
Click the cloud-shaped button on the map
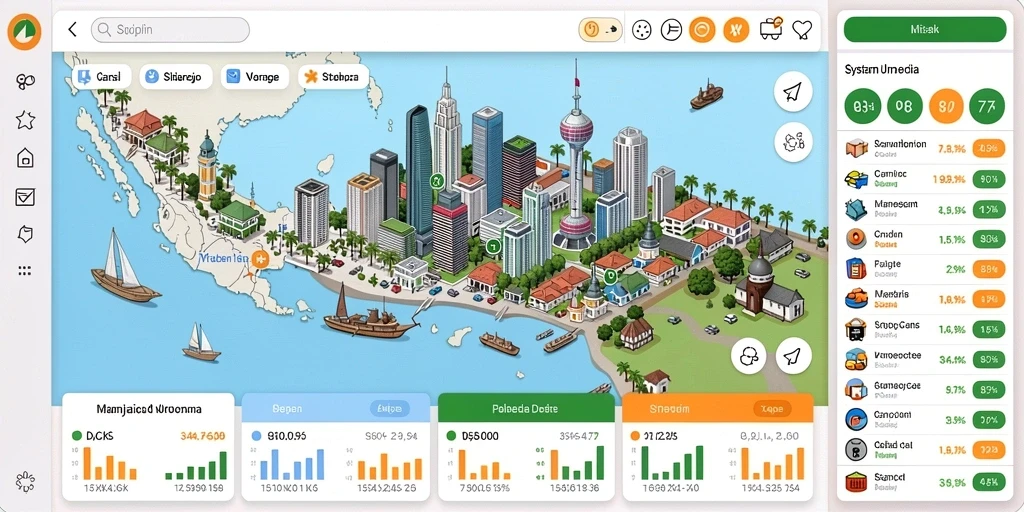click(x=748, y=356)
